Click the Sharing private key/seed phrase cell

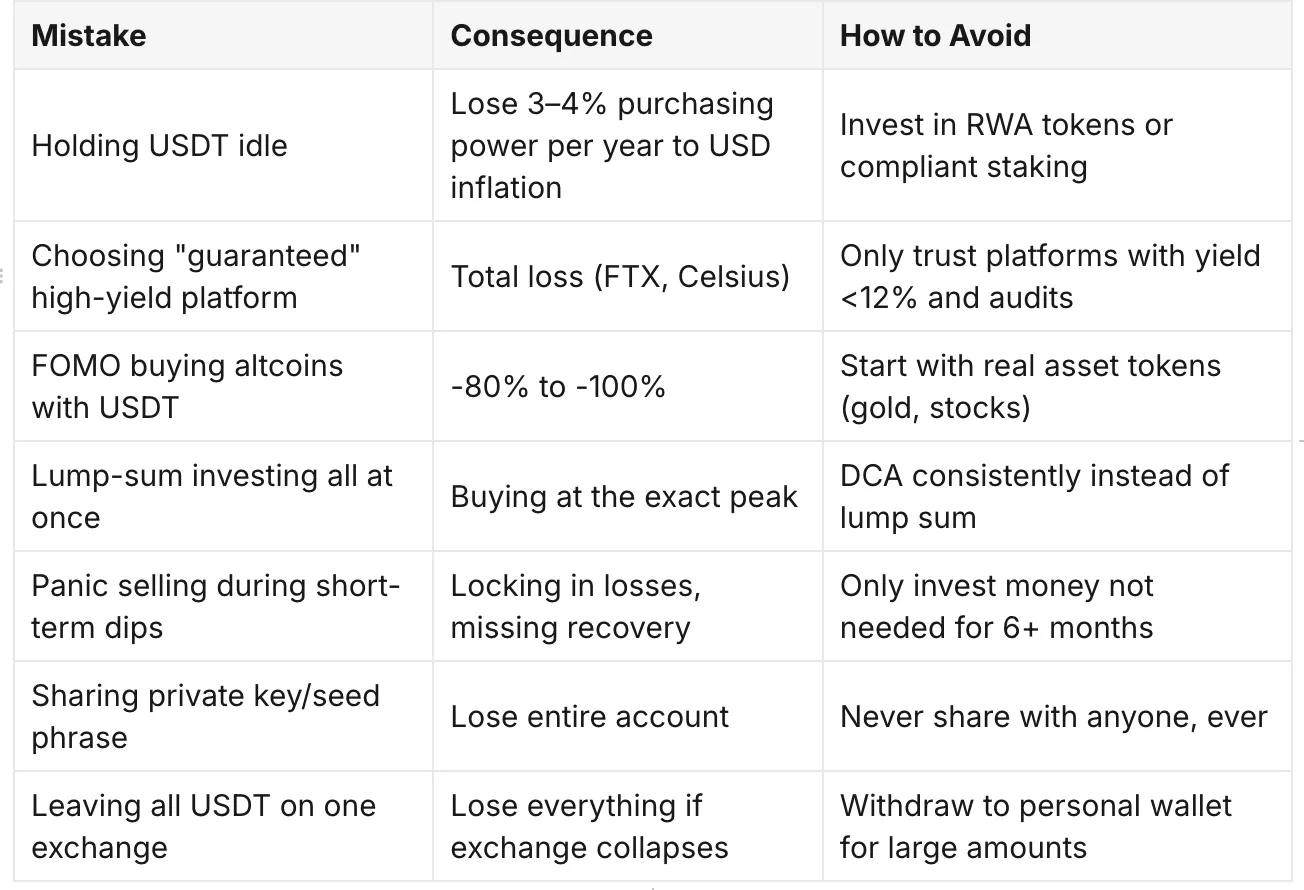(223, 716)
